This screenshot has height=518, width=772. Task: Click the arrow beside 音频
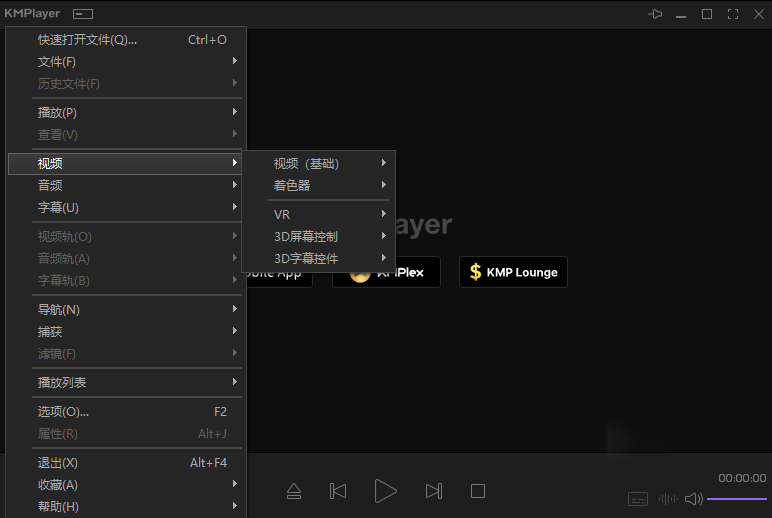tap(235, 185)
